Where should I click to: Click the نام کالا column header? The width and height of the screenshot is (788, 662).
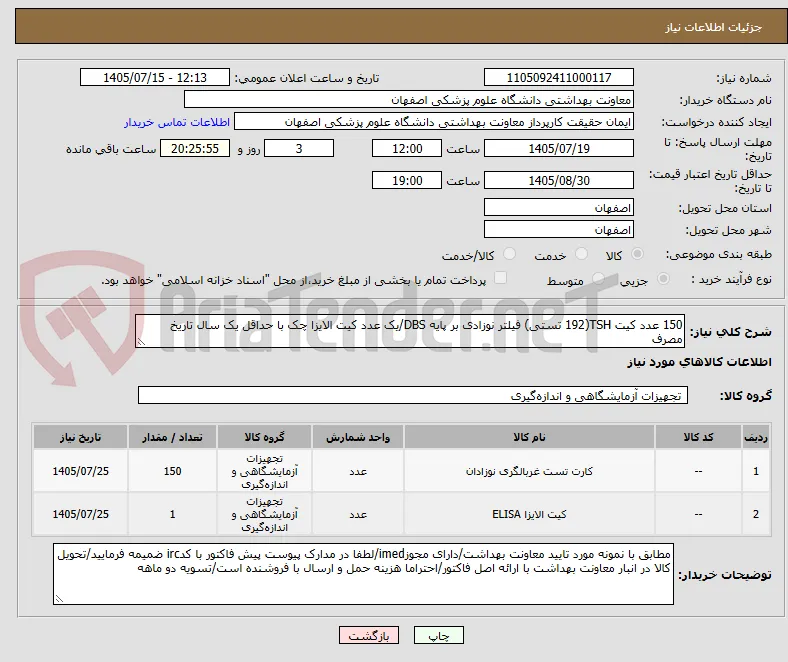tap(529, 437)
